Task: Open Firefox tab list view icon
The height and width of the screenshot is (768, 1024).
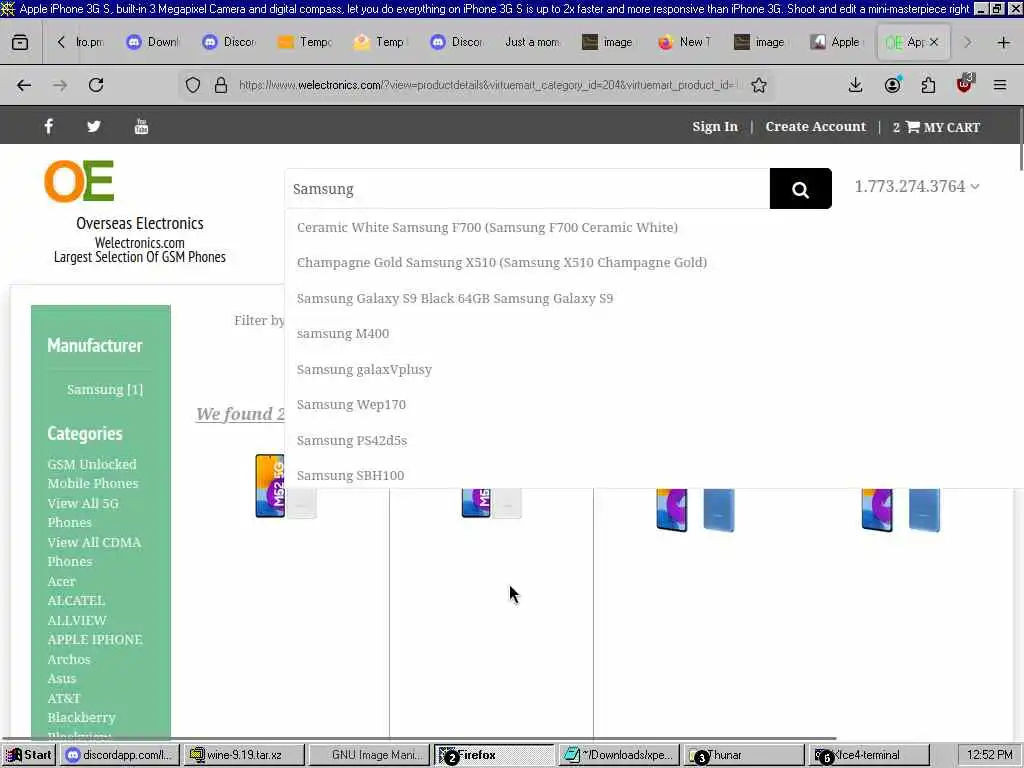Action: [x=20, y=42]
